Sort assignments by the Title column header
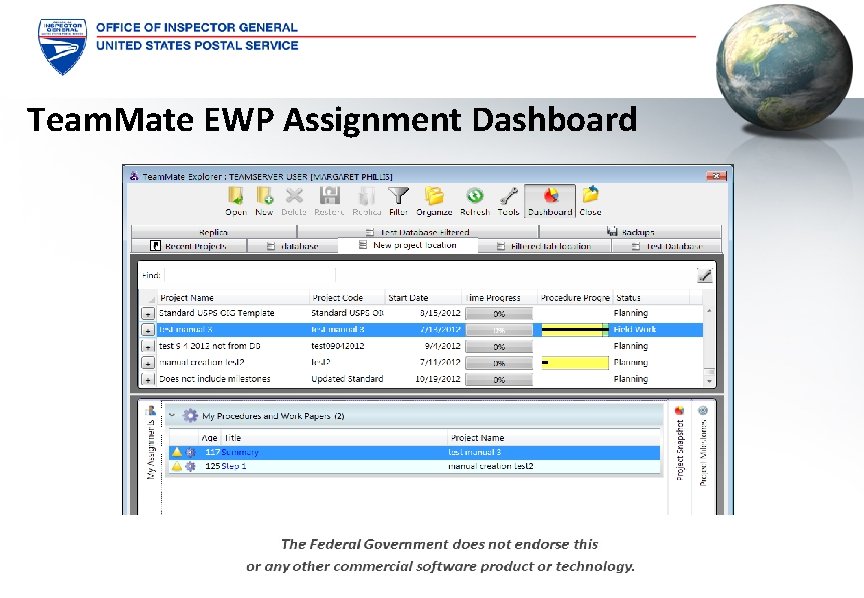864x598 pixels. (334, 438)
